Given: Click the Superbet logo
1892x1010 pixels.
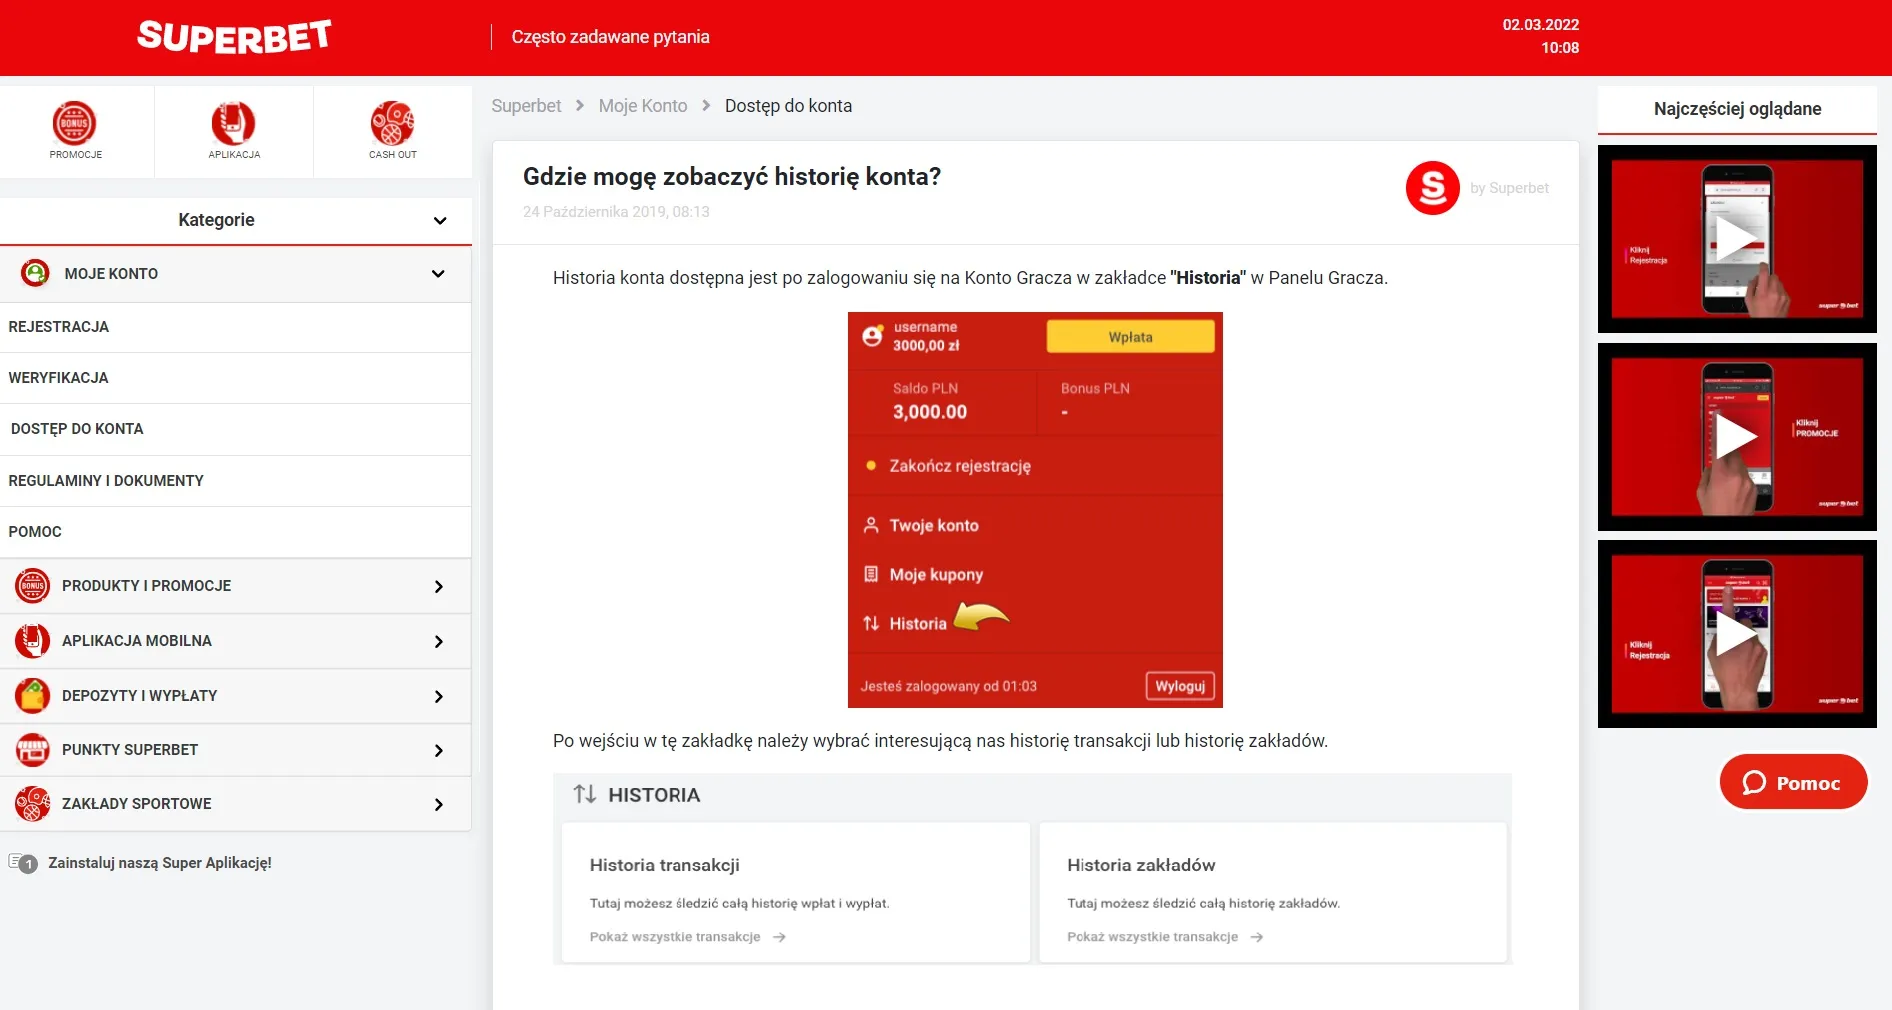Looking at the screenshot, I should pyautogui.click(x=233, y=36).
